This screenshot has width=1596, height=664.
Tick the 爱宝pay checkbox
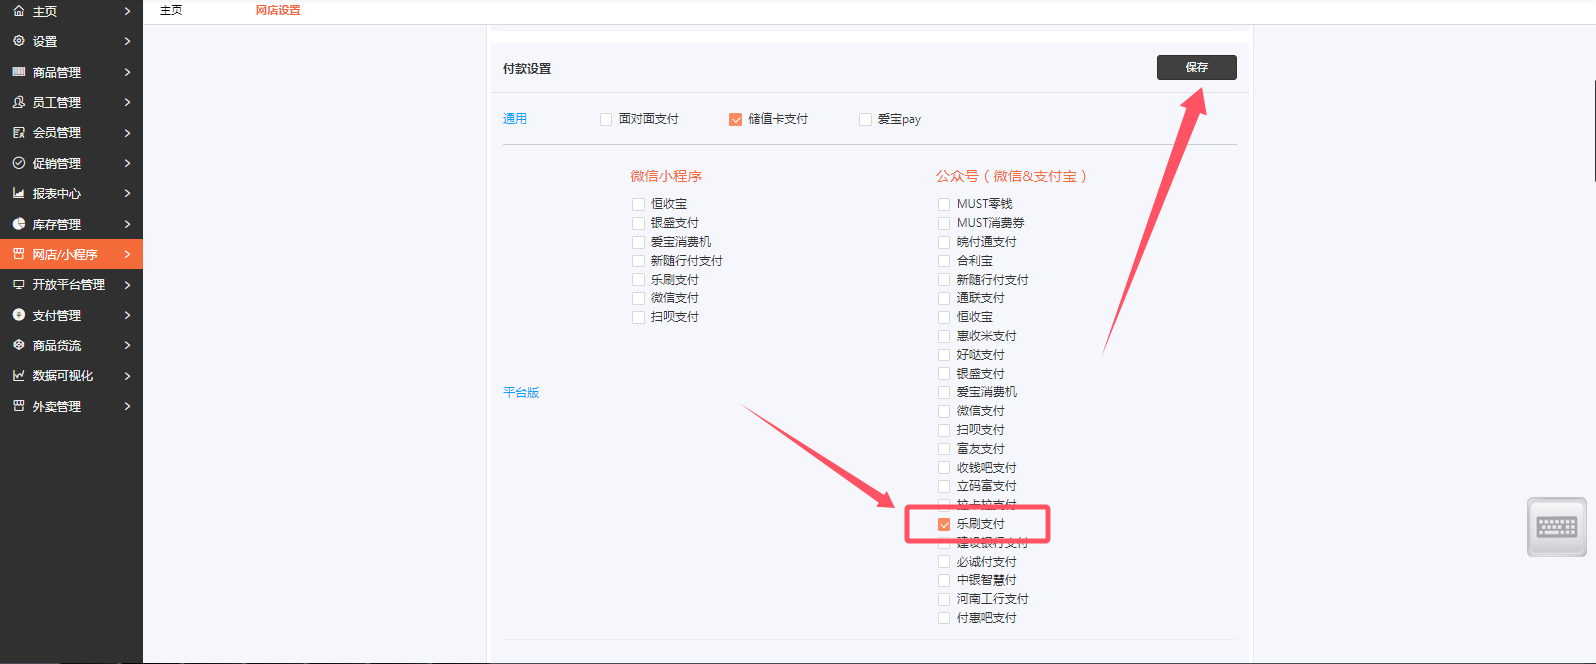(866, 119)
